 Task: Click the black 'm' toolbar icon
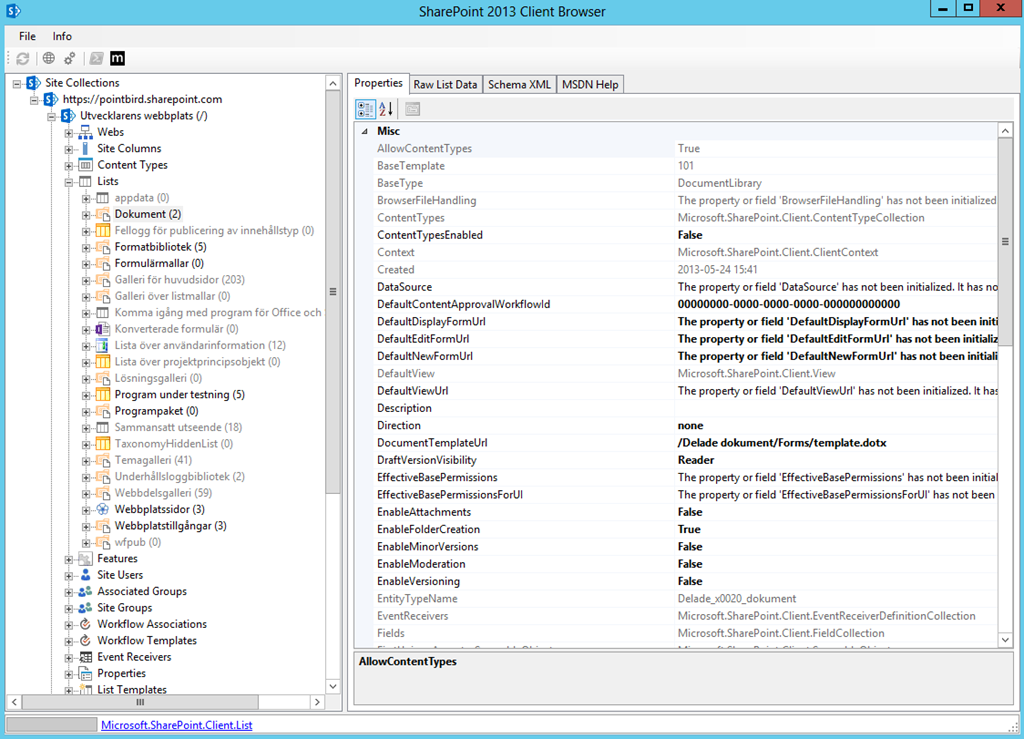(x=117, y=59)
